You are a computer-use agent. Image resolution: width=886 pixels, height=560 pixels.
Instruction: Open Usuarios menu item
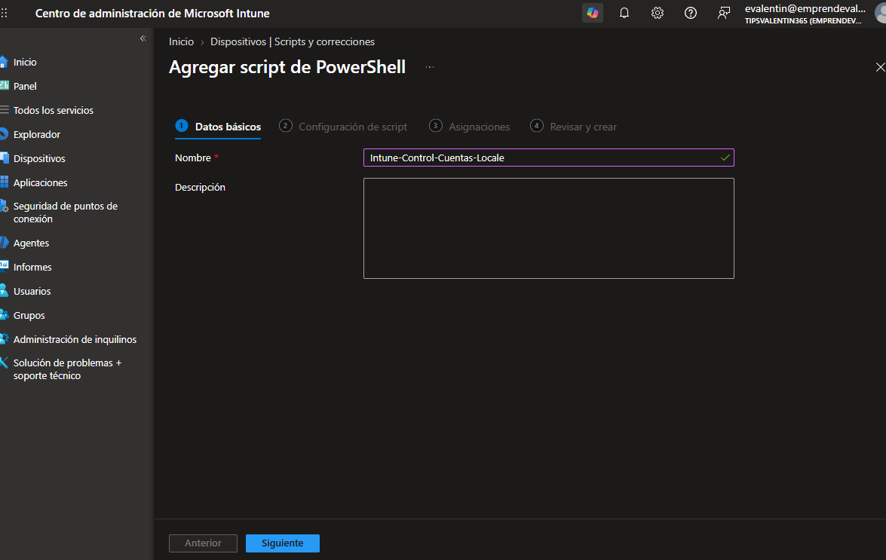click(x=32, y=292)
